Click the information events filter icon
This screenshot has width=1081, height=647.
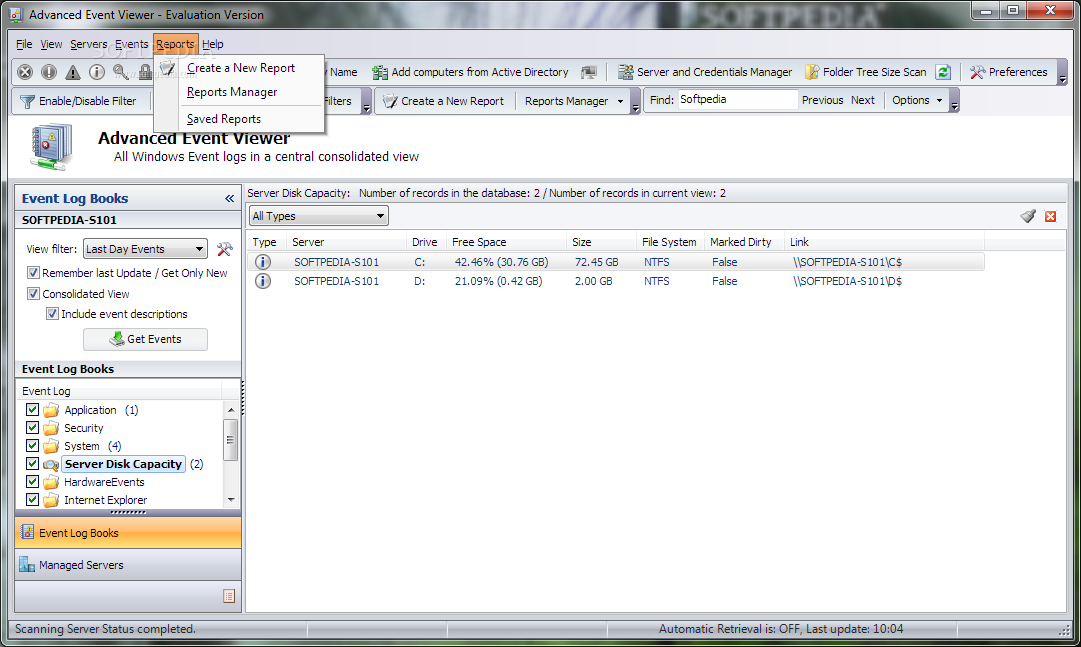point(97,72)
